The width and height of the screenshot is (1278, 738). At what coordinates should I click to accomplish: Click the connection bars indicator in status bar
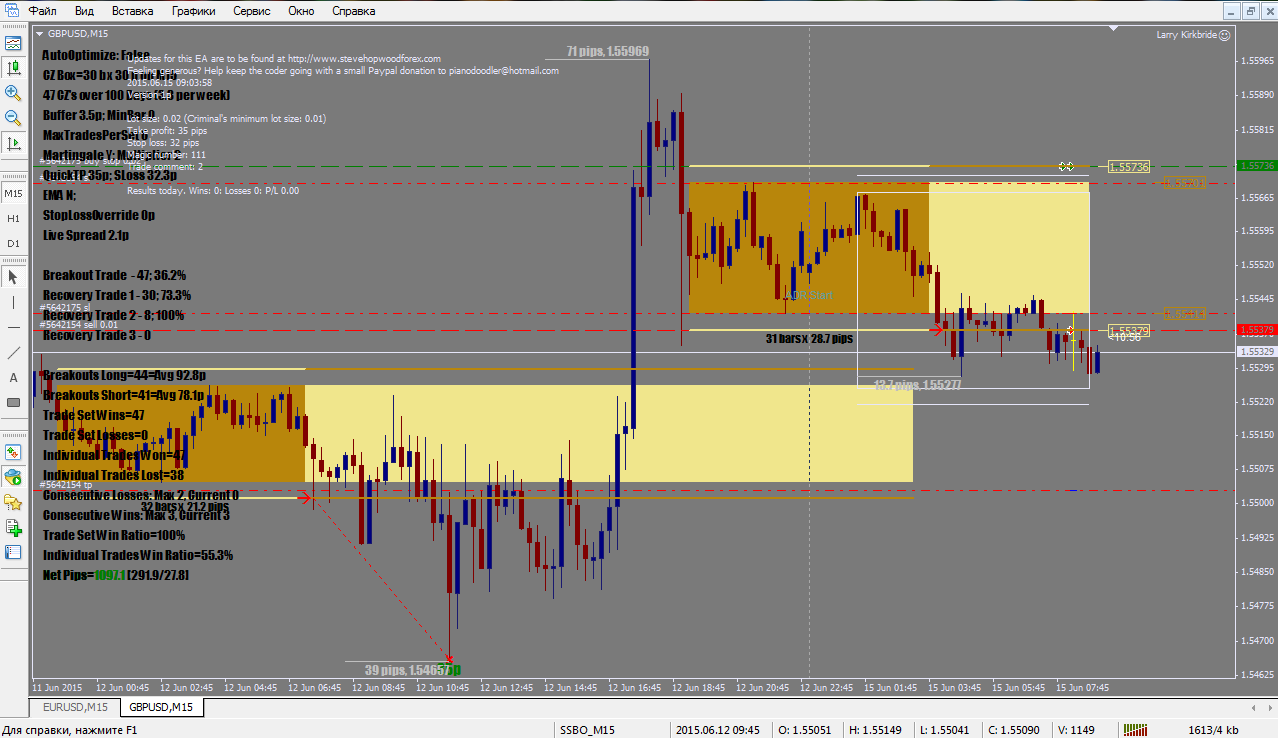click(1137, 730)
